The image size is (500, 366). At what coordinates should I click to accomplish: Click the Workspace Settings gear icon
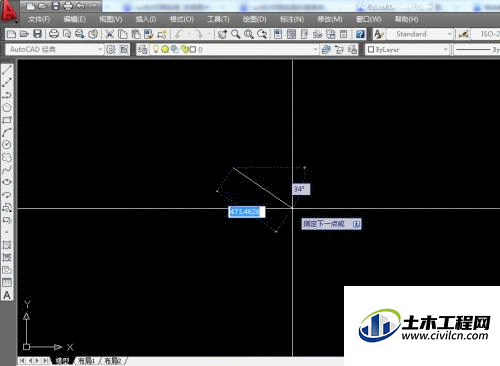(x=110, y=50)
